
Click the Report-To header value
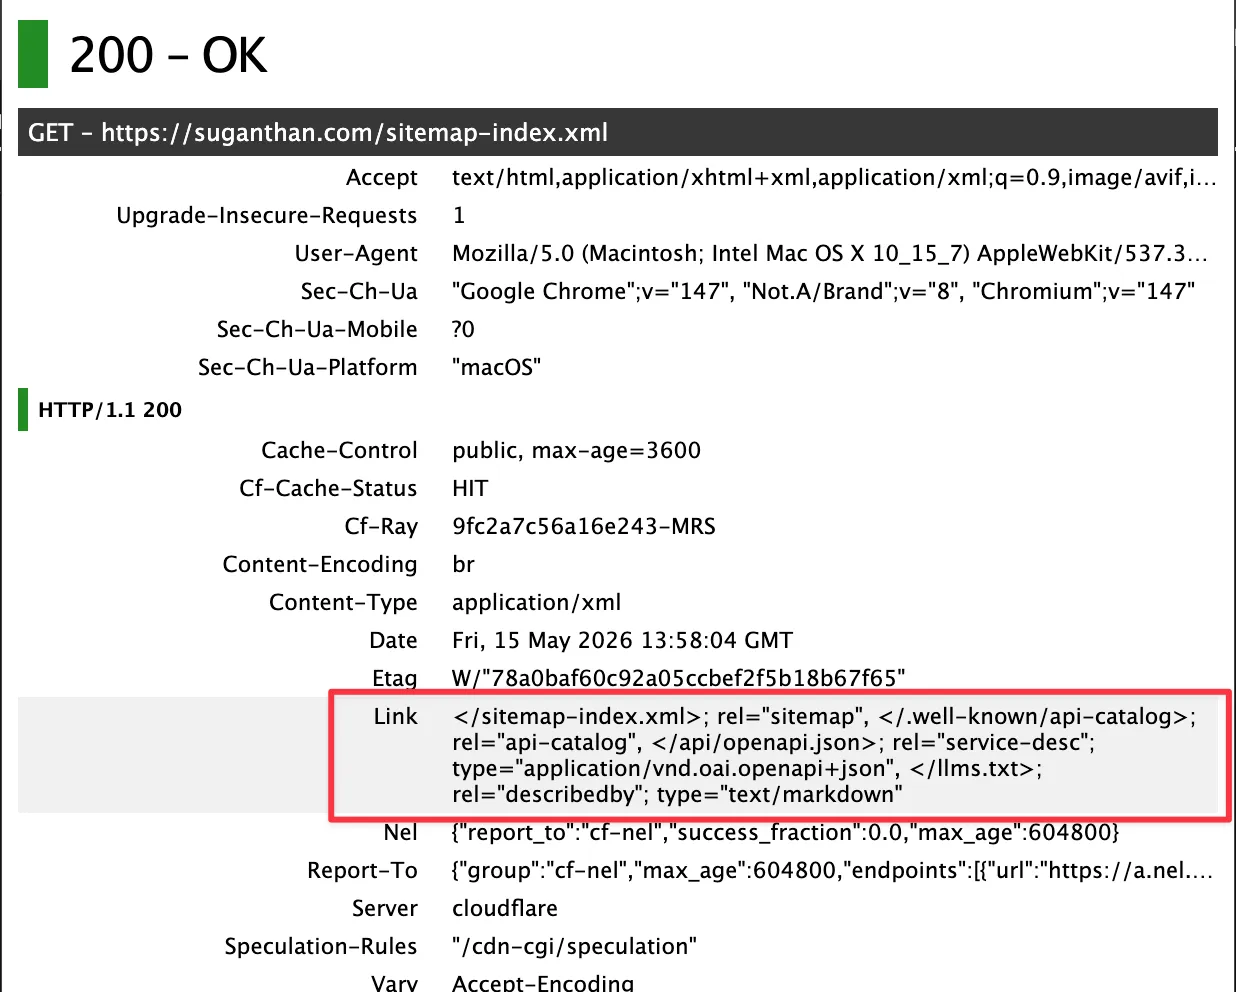tap(832, 871)
